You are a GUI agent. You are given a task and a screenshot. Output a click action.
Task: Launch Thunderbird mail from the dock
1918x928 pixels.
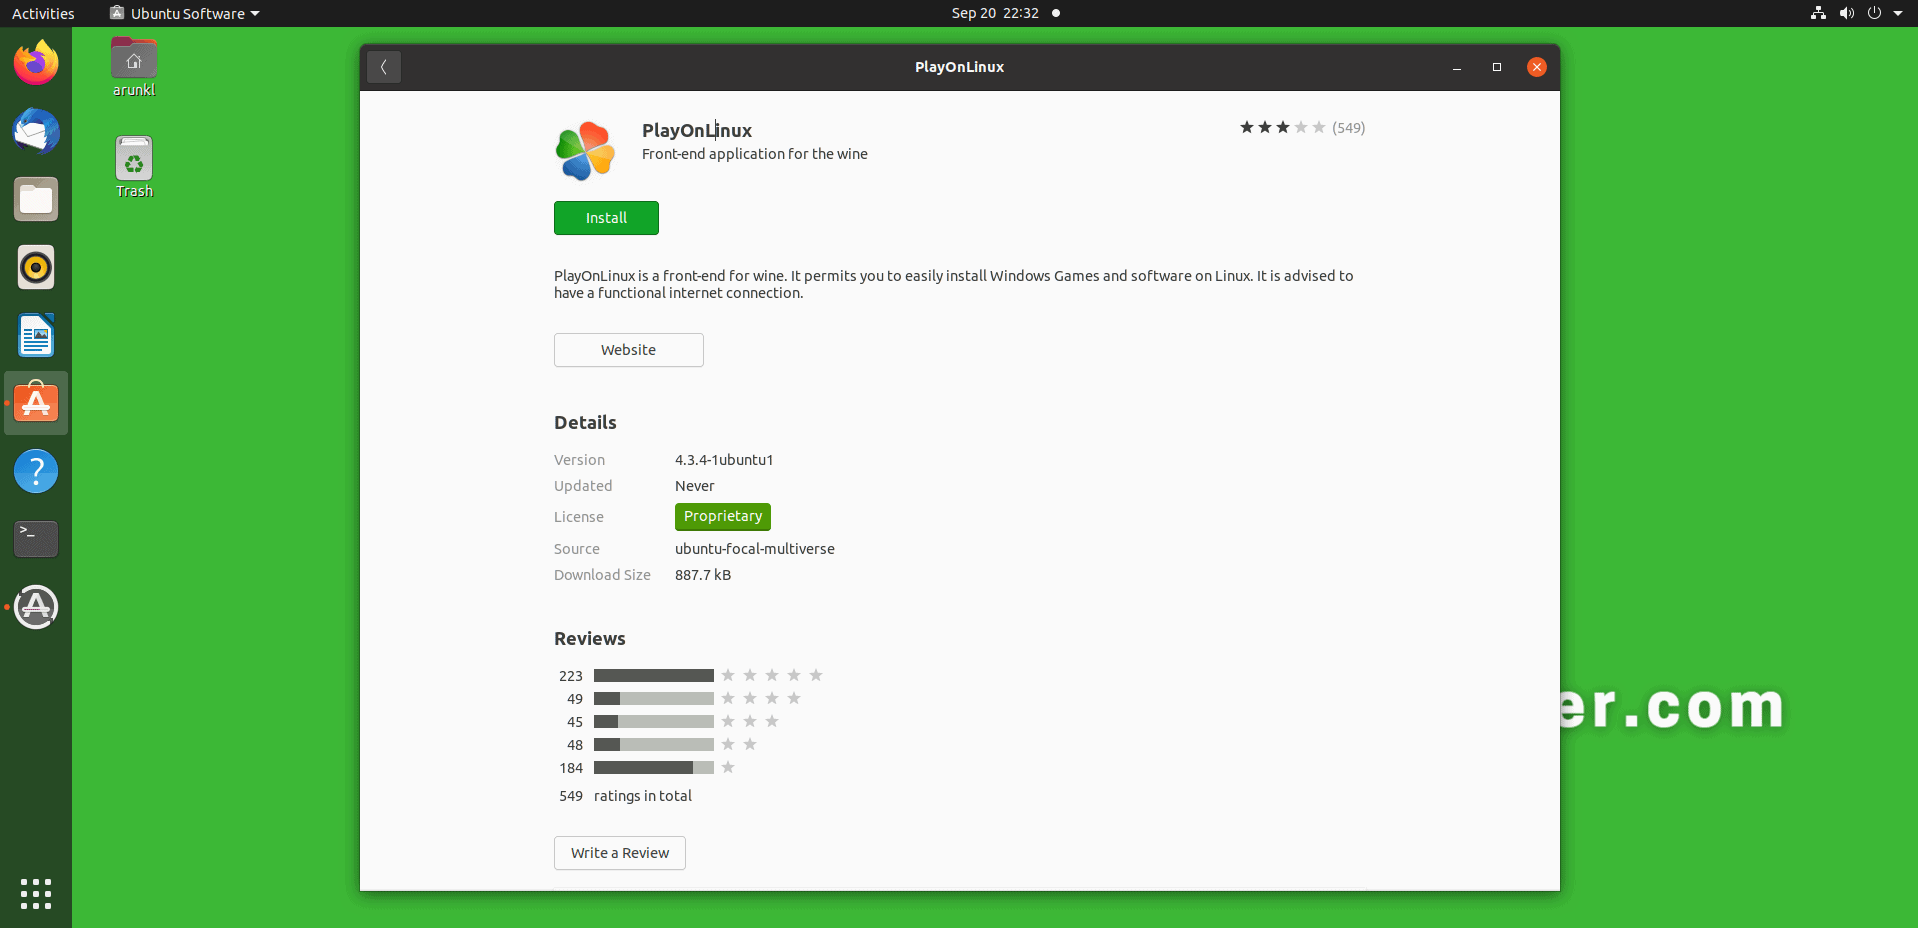tap(36, 131)
